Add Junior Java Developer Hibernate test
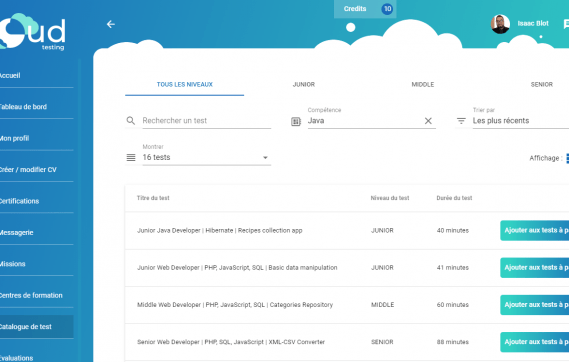This screenshot has height=362, width=569. point(535,230)
